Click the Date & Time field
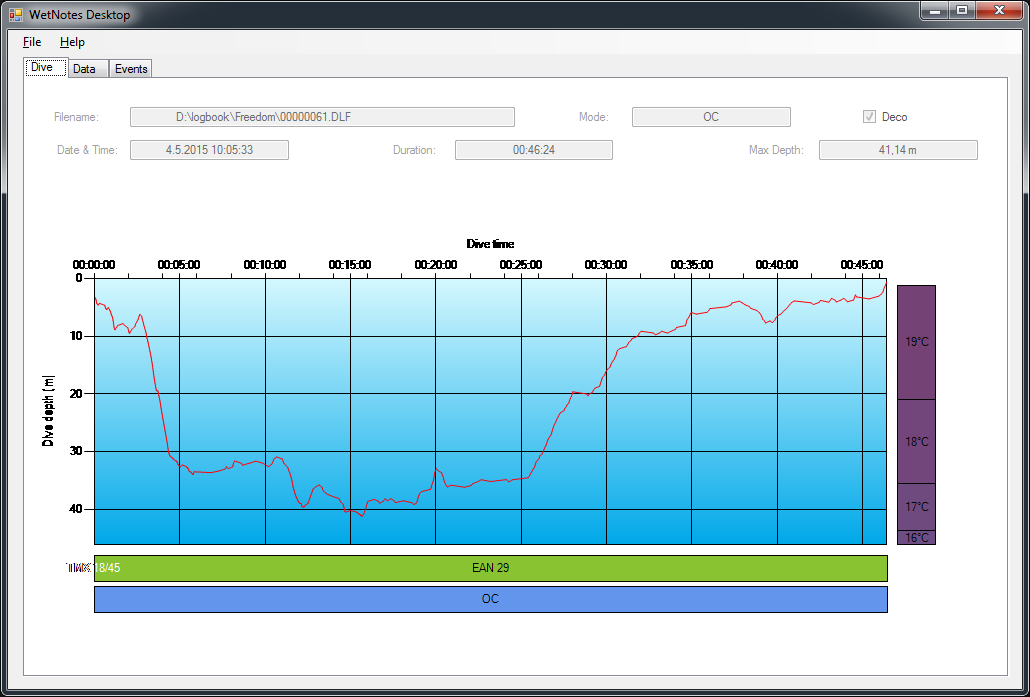This screenshot has width=1030, height=697. point(209,150)
